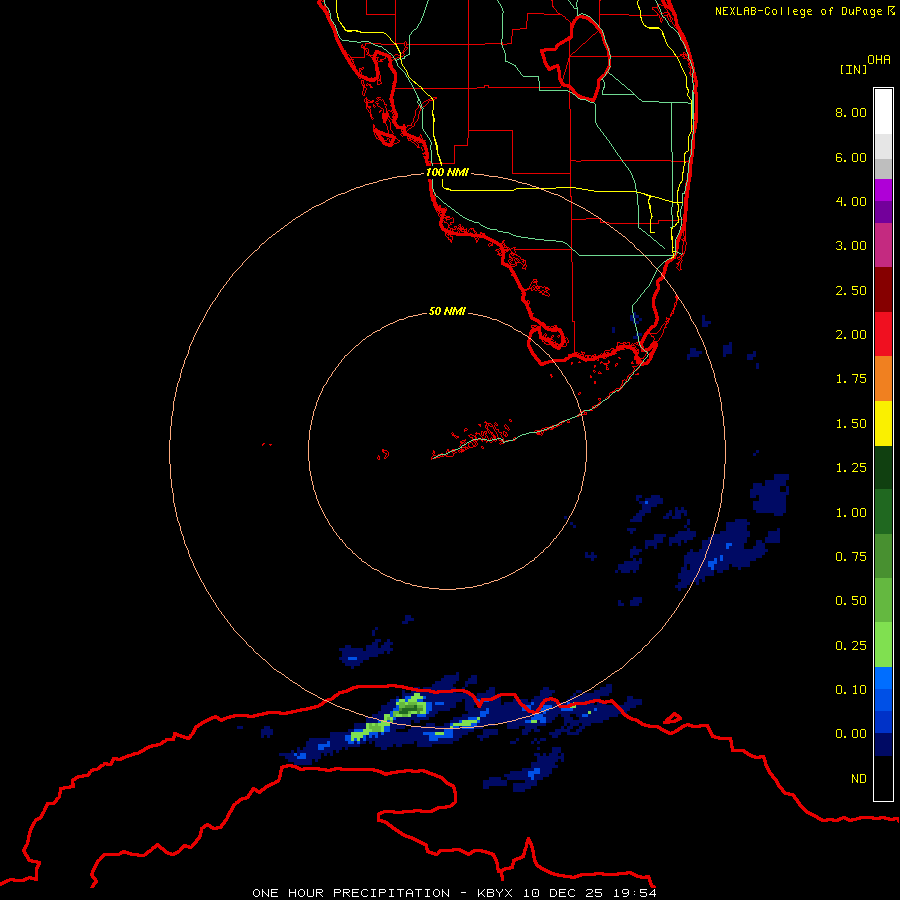Image resolution: width=900 pixels, height=900 pixels.
Task: Click the 1.25 legend value
Action: 851,468
